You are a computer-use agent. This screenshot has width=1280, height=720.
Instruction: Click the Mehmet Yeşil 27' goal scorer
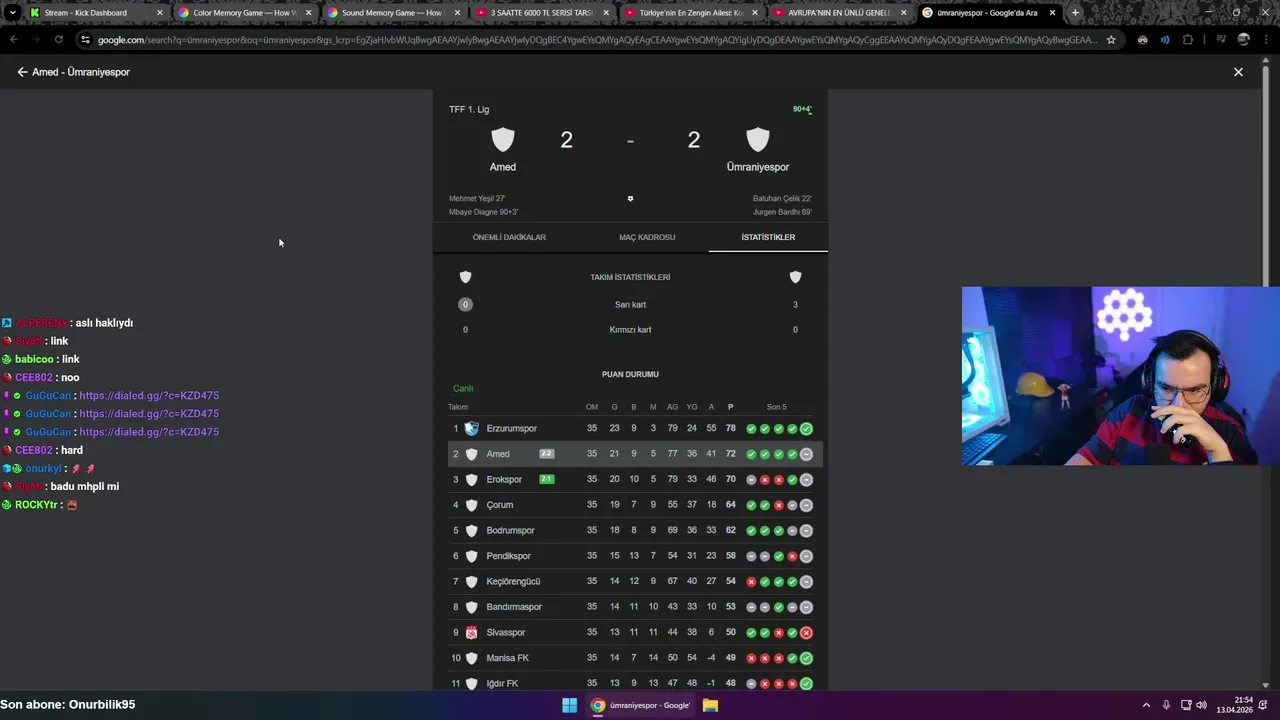point(477,198)
